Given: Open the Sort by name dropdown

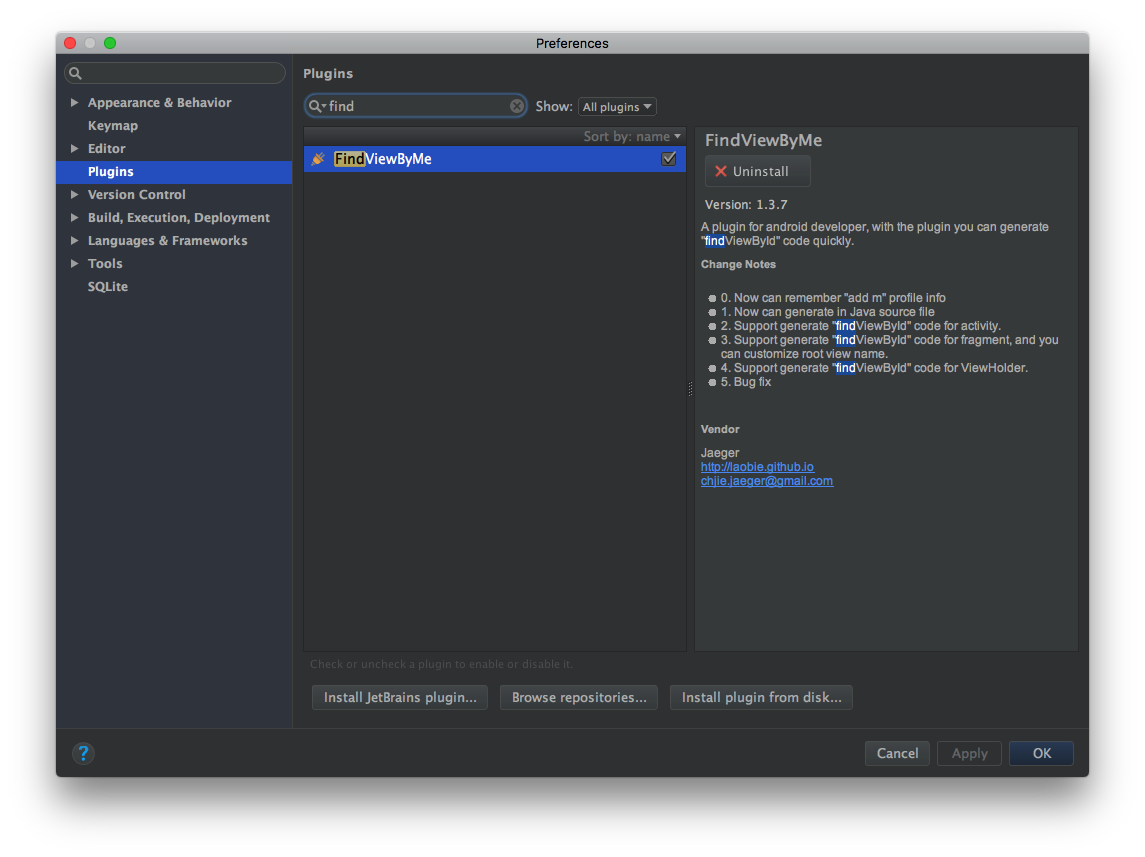Looking at the screenshot, I should click(x=632, y=137).
